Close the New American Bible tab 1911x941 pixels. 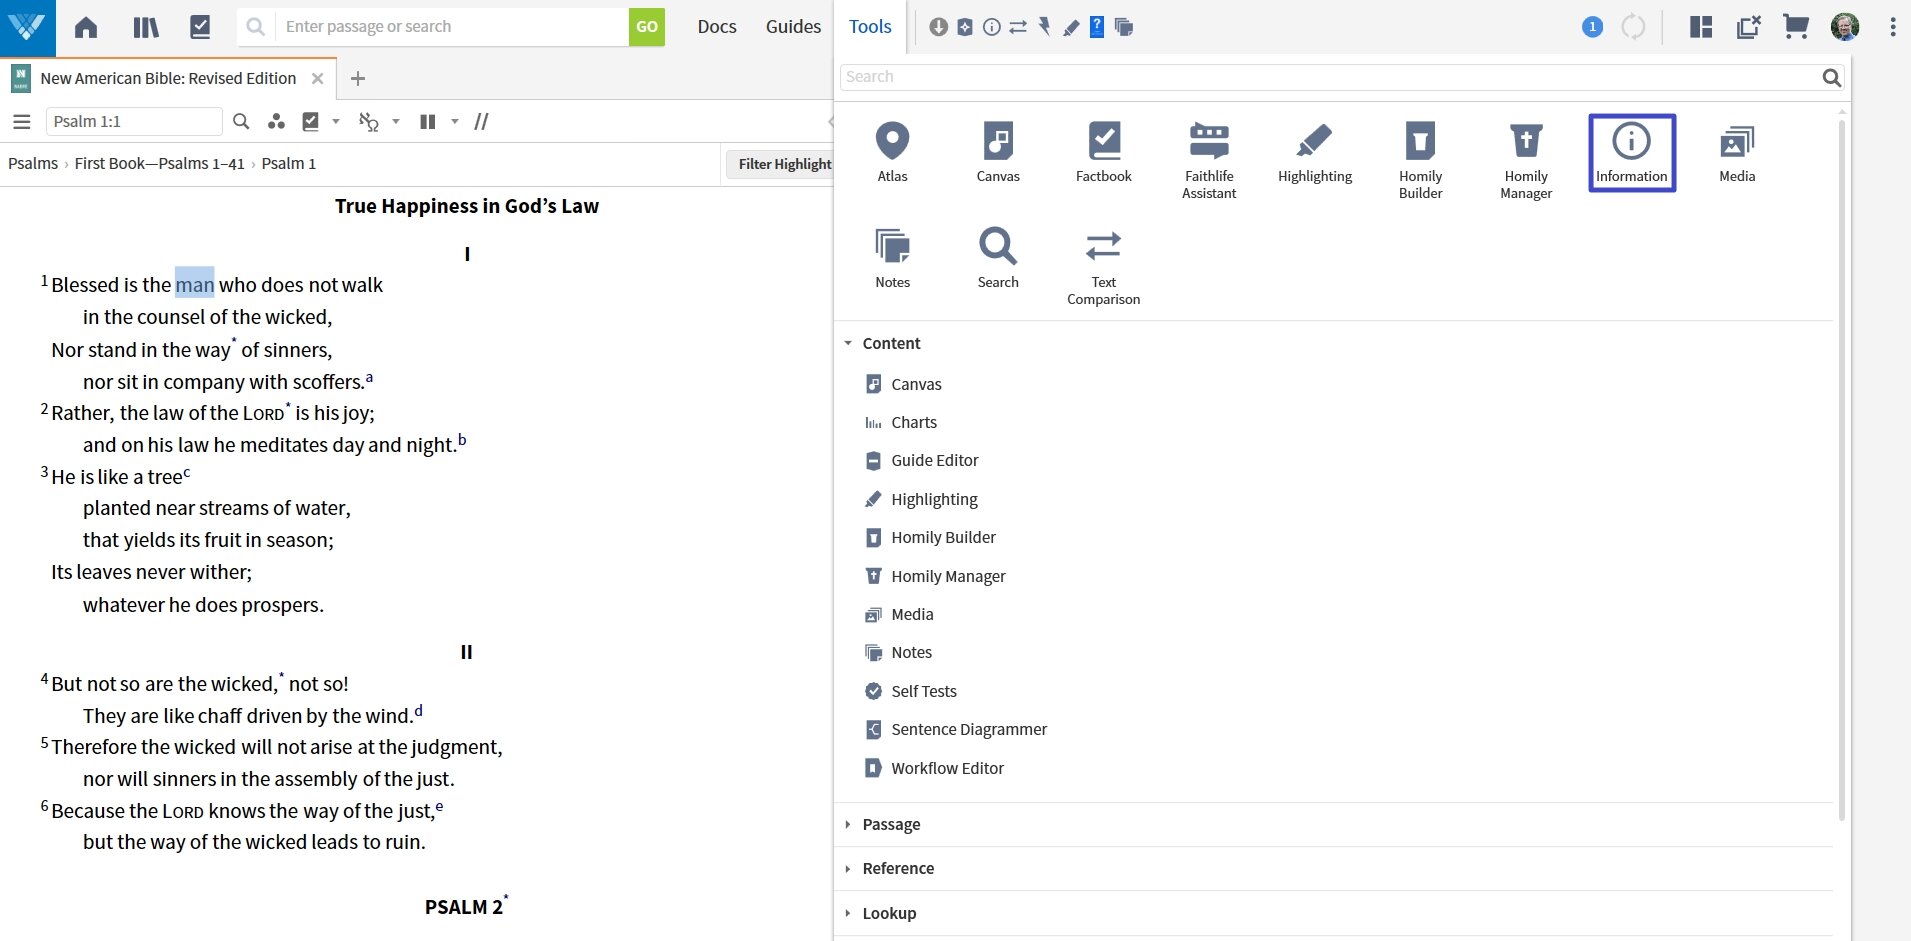(x=317, y=78)
